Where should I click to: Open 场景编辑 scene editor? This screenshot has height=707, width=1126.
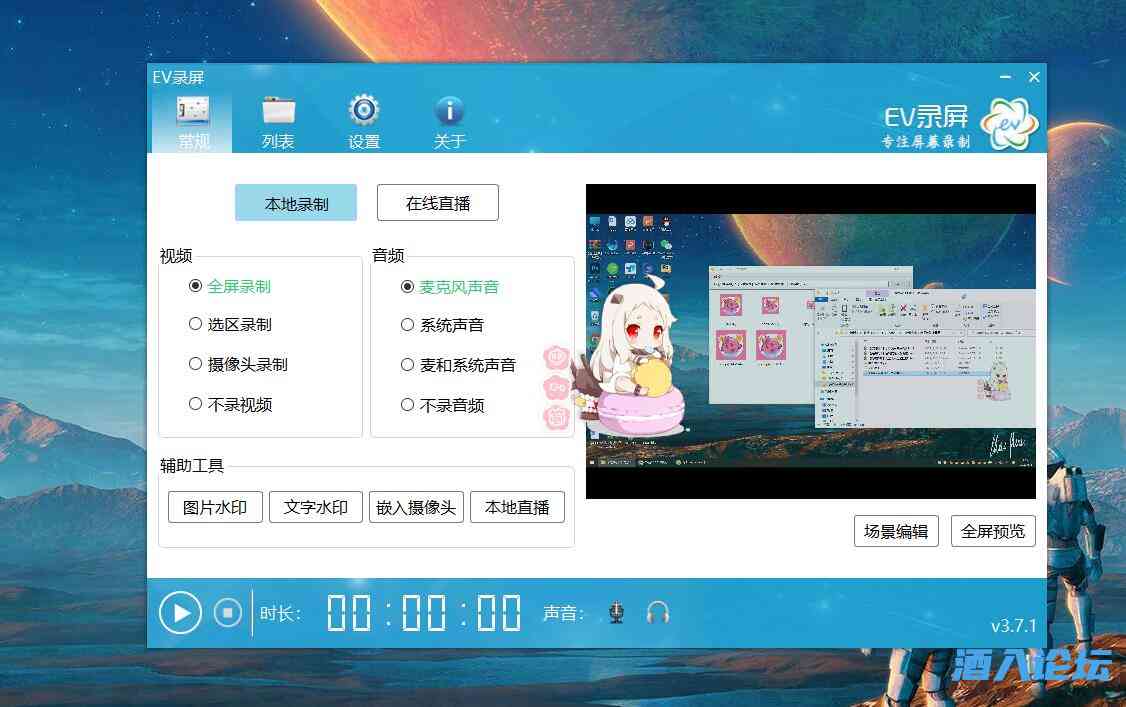click(896, 531)
